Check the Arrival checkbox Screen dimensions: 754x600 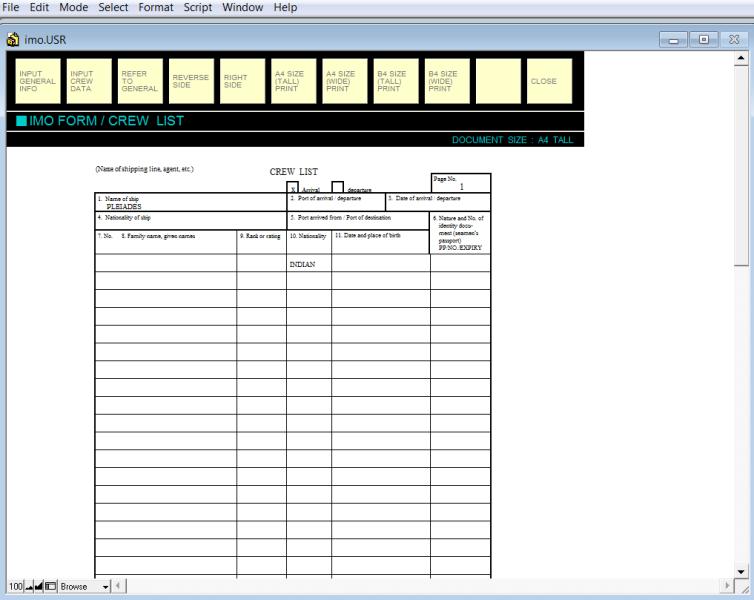[x=293, y=189]
